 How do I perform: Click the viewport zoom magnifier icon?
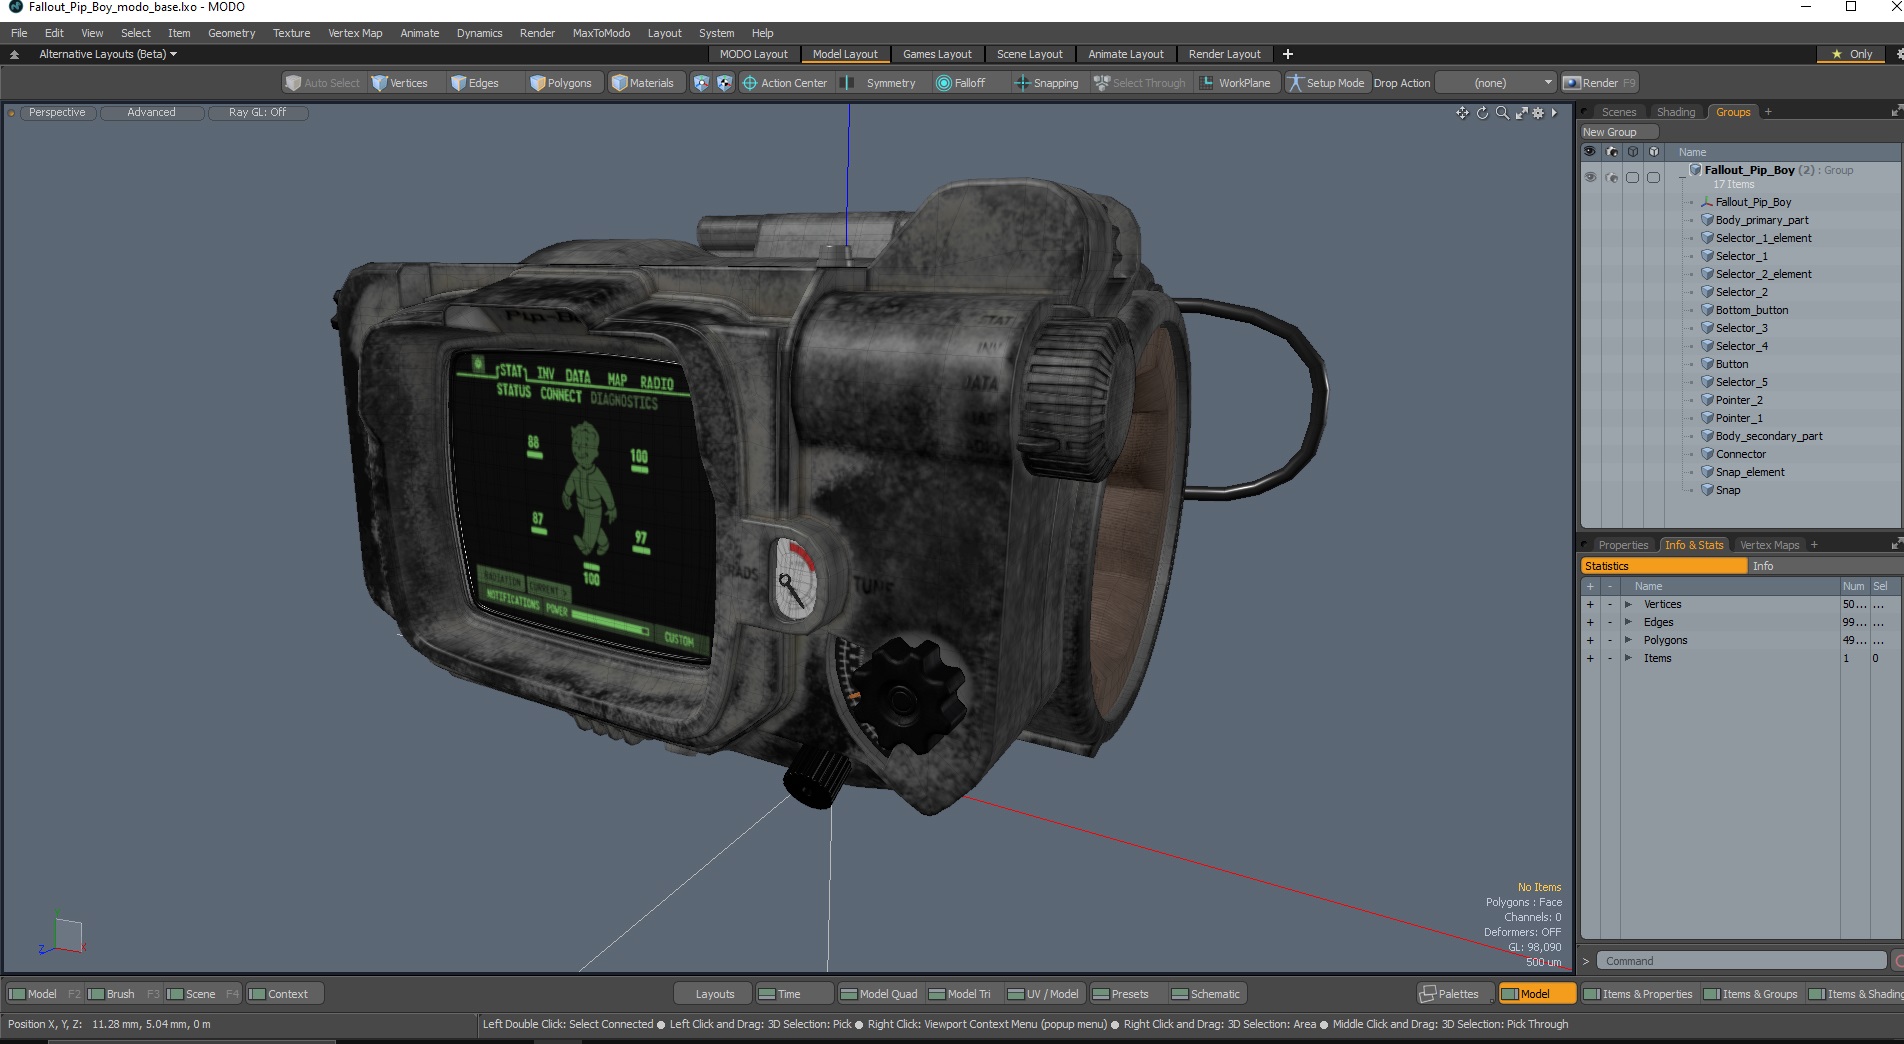coord(1502,113)
